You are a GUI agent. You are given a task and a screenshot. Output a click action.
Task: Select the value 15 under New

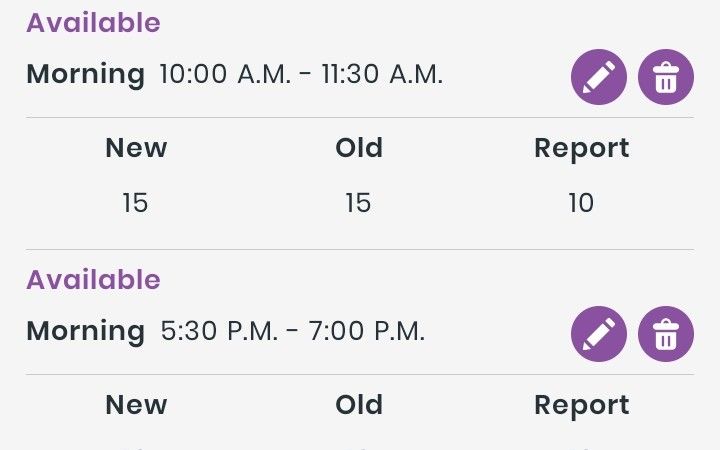pos(135,203)
